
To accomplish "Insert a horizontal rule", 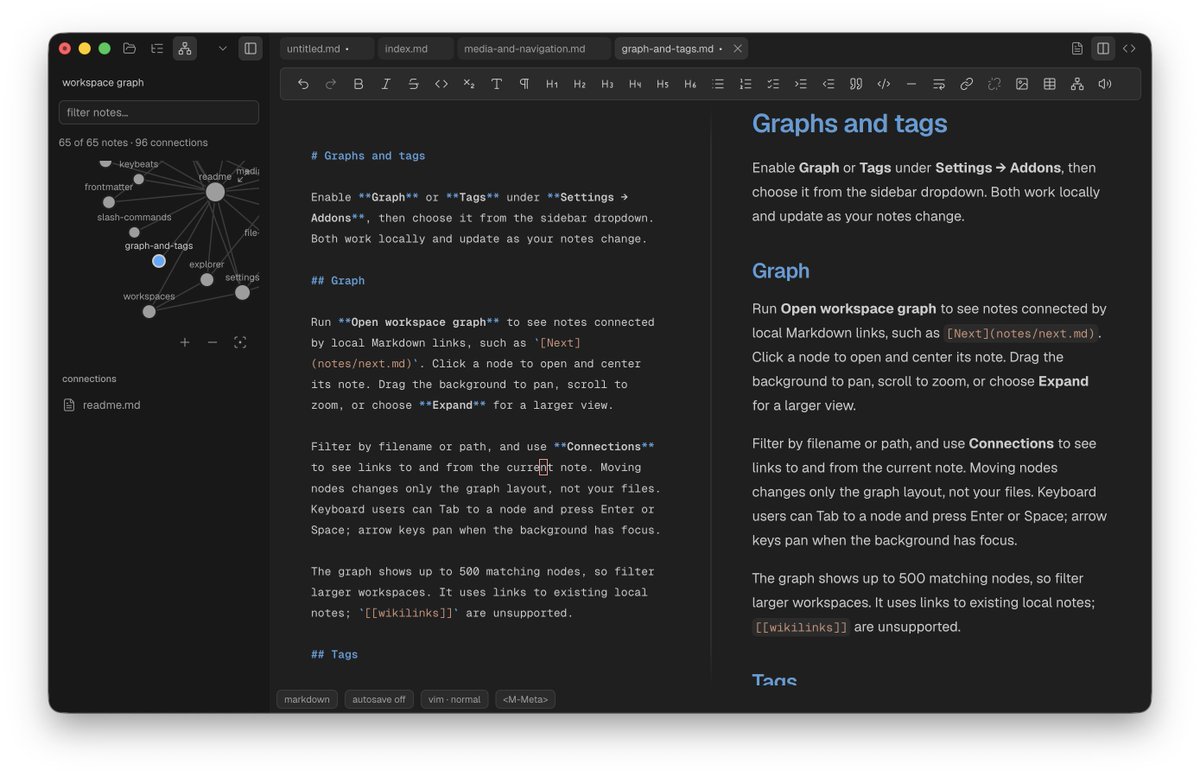I will pos(911,84).
